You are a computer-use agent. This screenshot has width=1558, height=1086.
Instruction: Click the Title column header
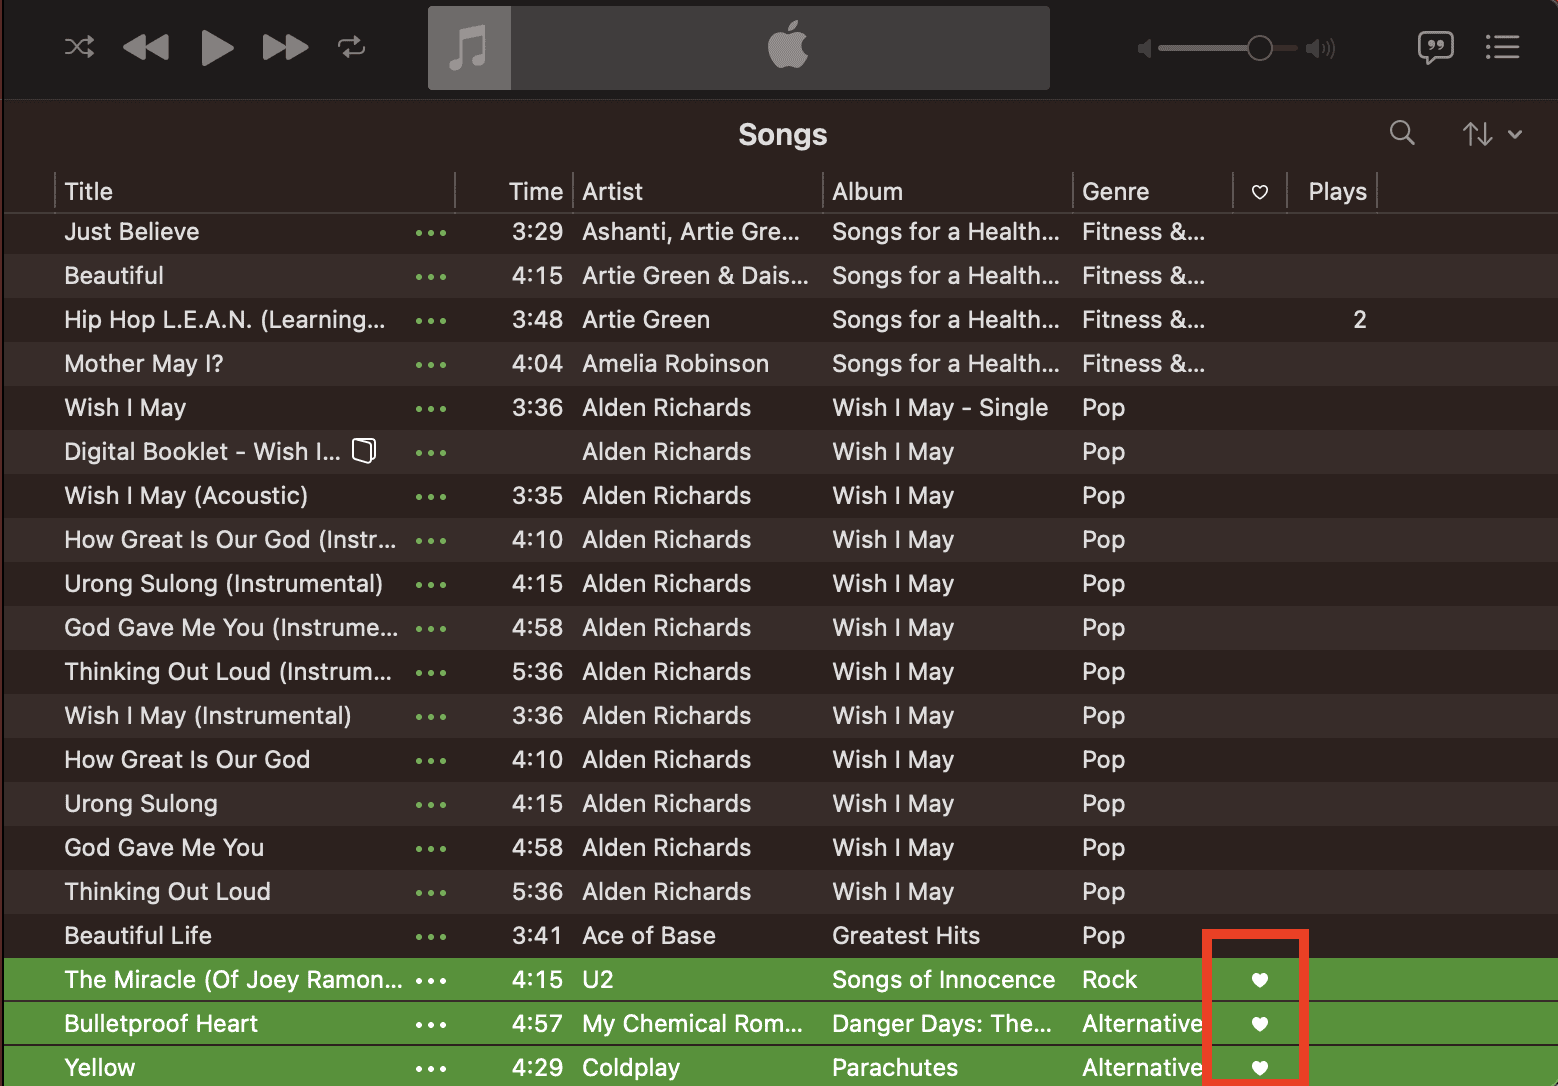[x=89, y=191]
